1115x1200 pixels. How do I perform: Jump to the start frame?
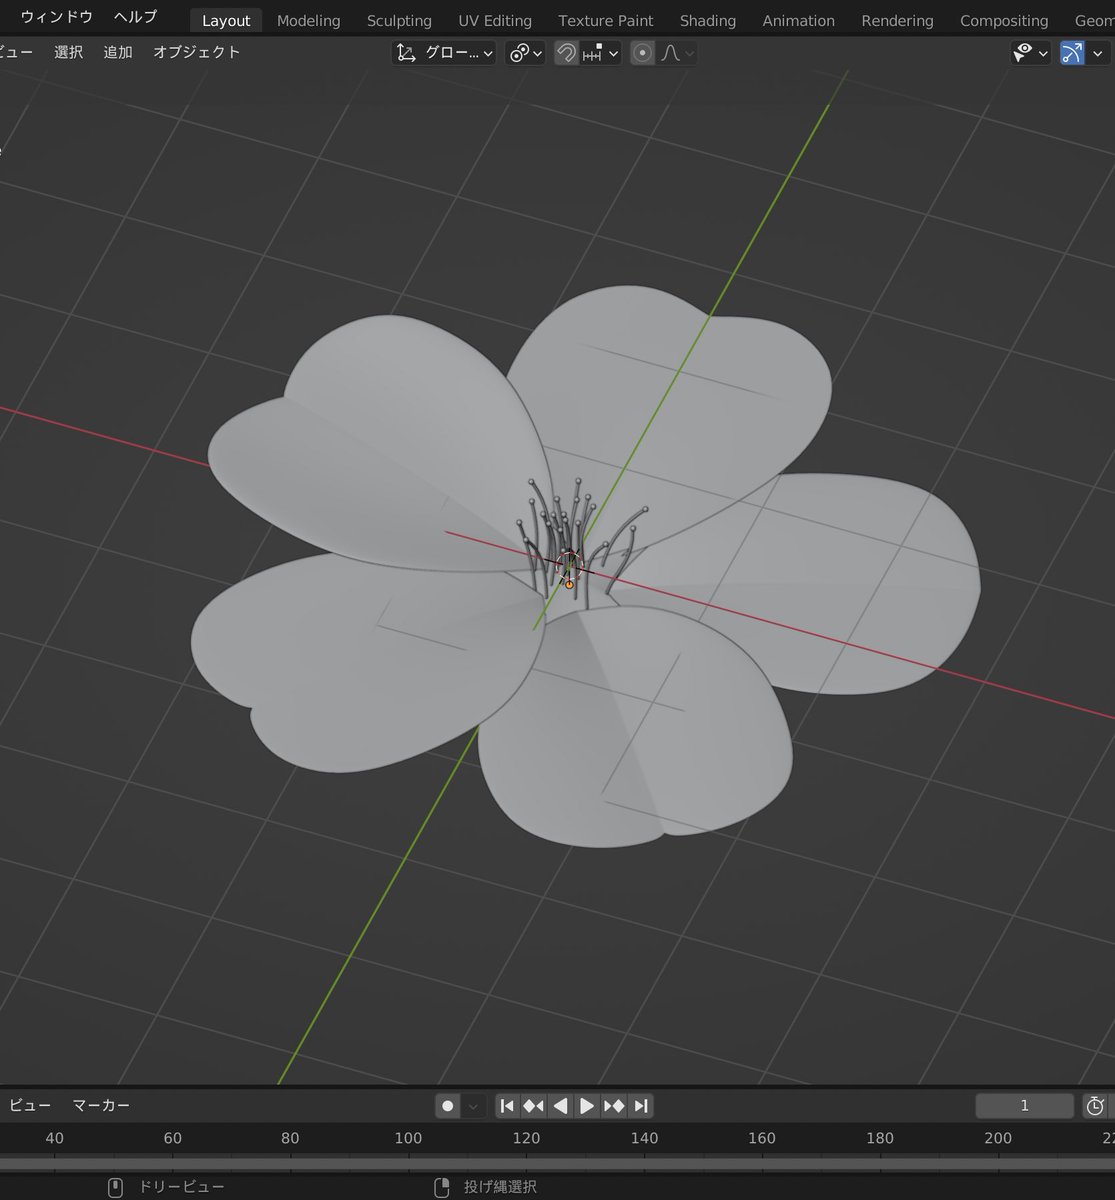[507, 1106]
